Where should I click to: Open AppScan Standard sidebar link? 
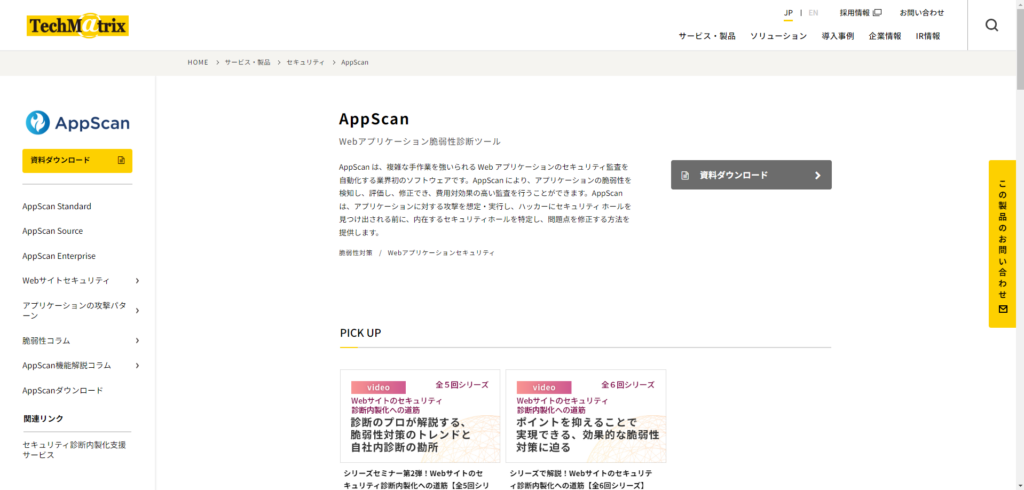pos(57,206)
